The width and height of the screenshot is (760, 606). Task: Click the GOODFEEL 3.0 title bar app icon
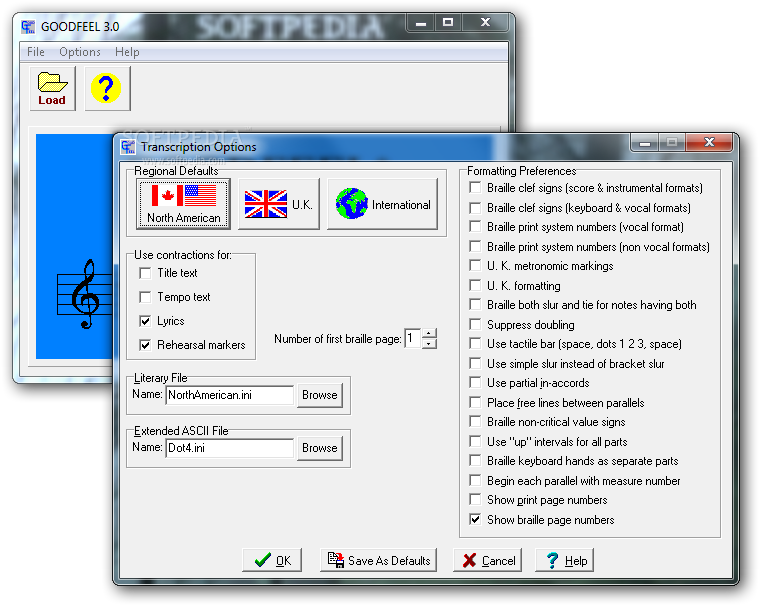(28, 26)
